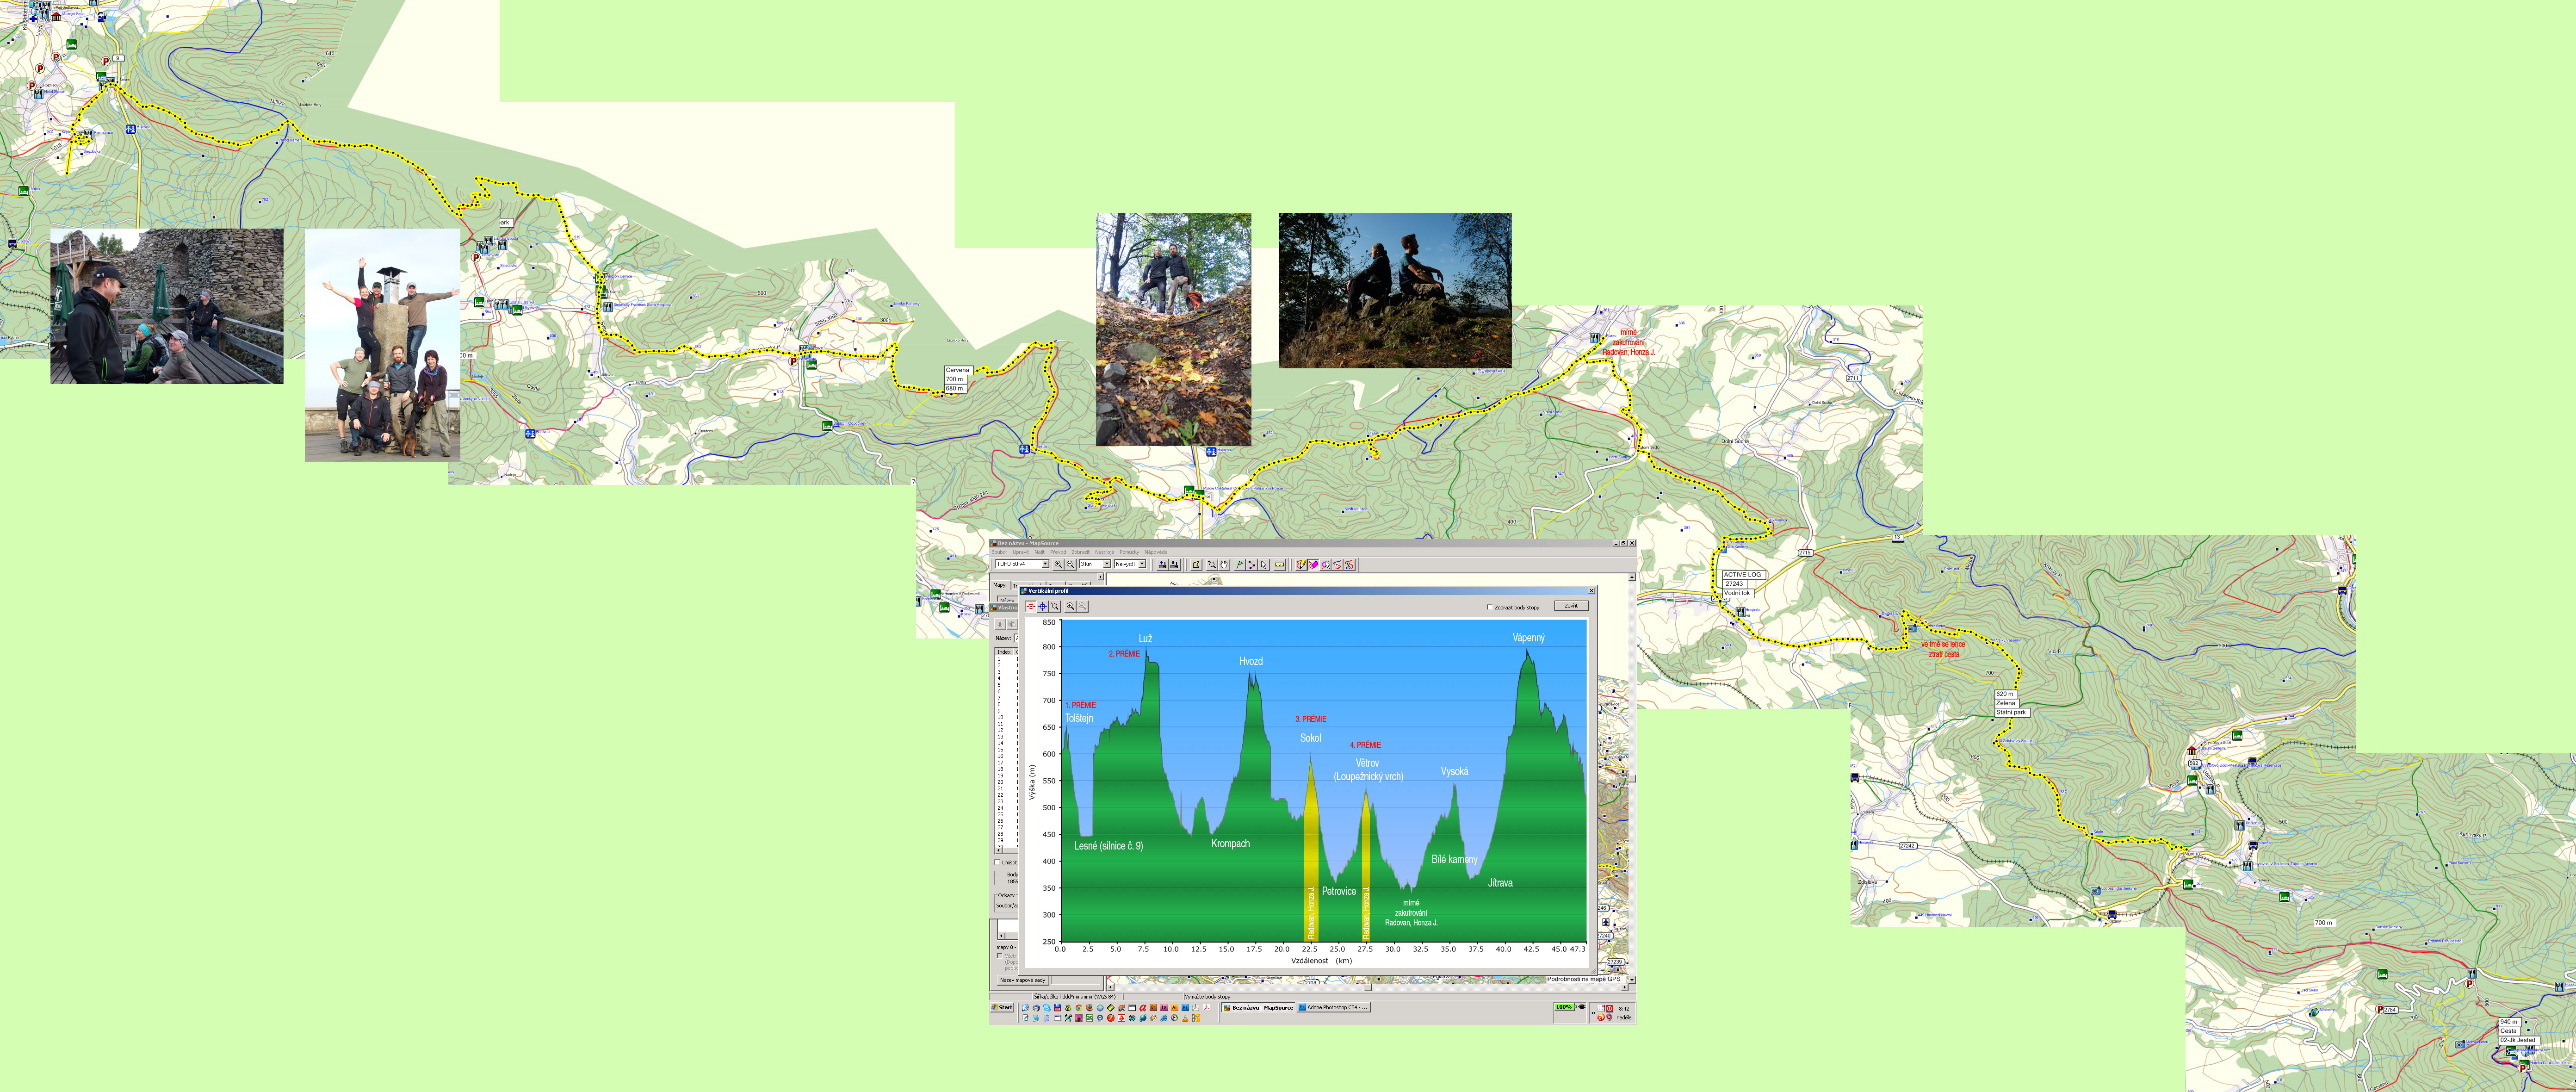Select the arrow Selection tool

pos(1264,565)
